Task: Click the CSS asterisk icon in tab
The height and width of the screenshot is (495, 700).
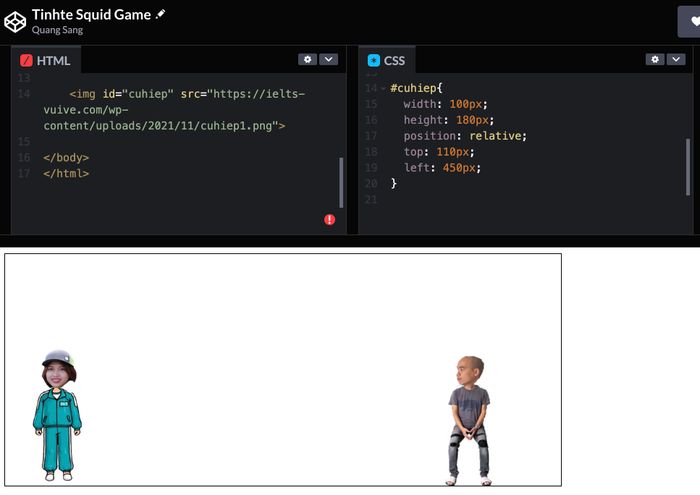Action: [x=374, y=61]
